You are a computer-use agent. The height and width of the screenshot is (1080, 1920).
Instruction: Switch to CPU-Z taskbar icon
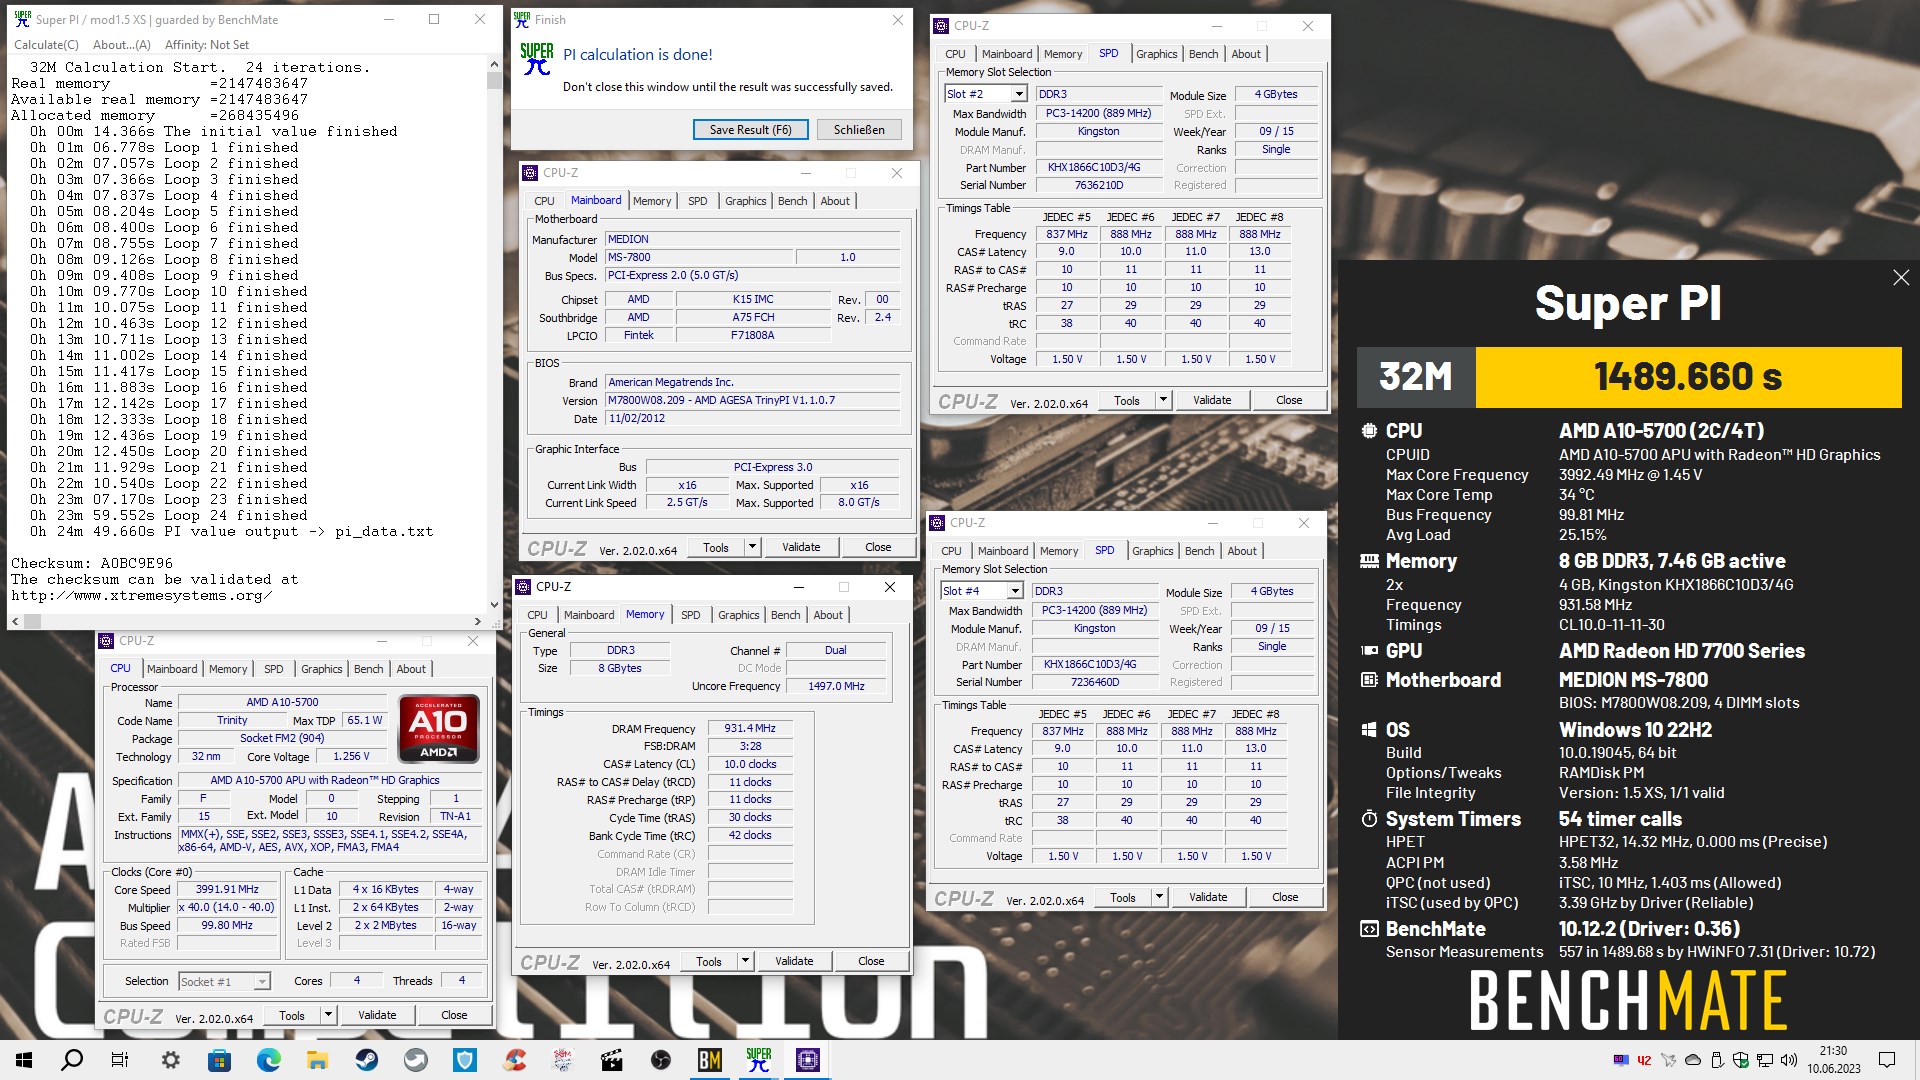808,1060
